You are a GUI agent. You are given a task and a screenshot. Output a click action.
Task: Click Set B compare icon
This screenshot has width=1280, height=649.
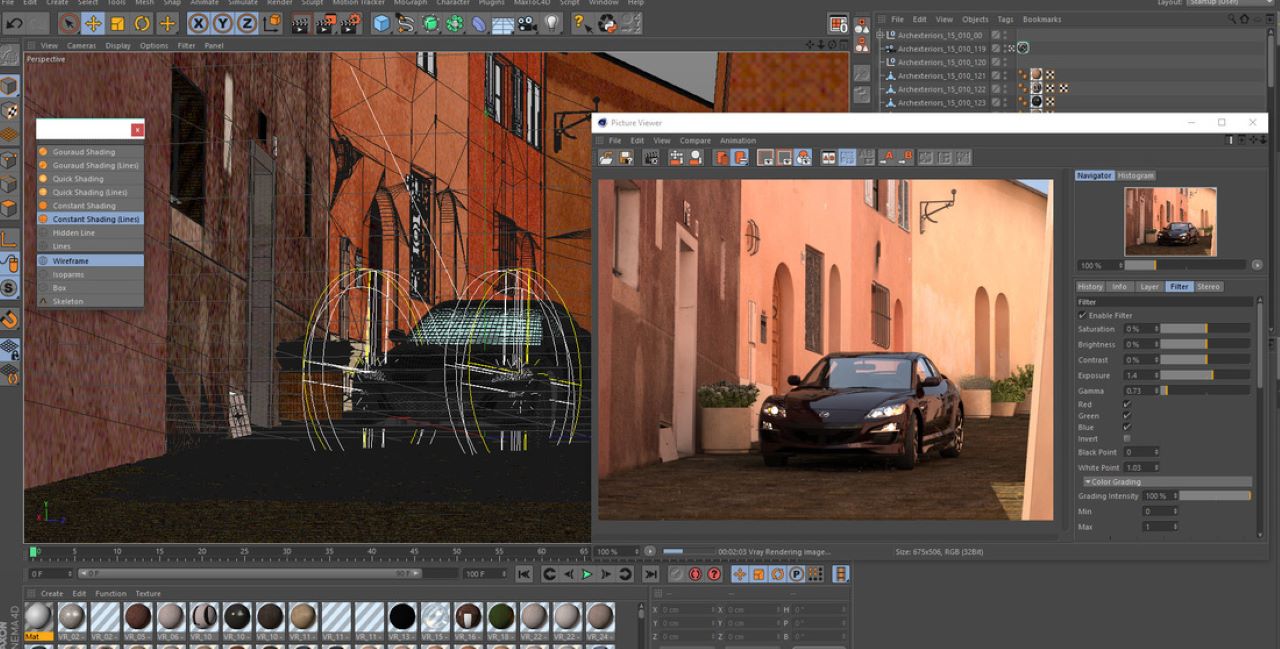(x=906, y=157)
